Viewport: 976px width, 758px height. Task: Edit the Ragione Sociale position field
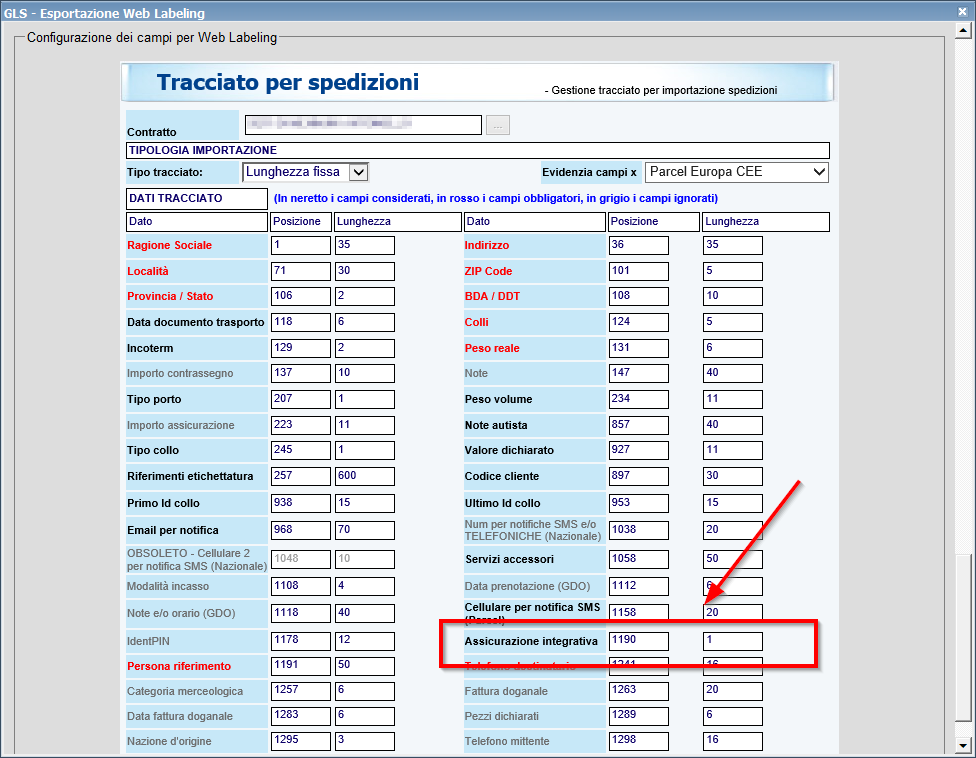coord(301,245)
